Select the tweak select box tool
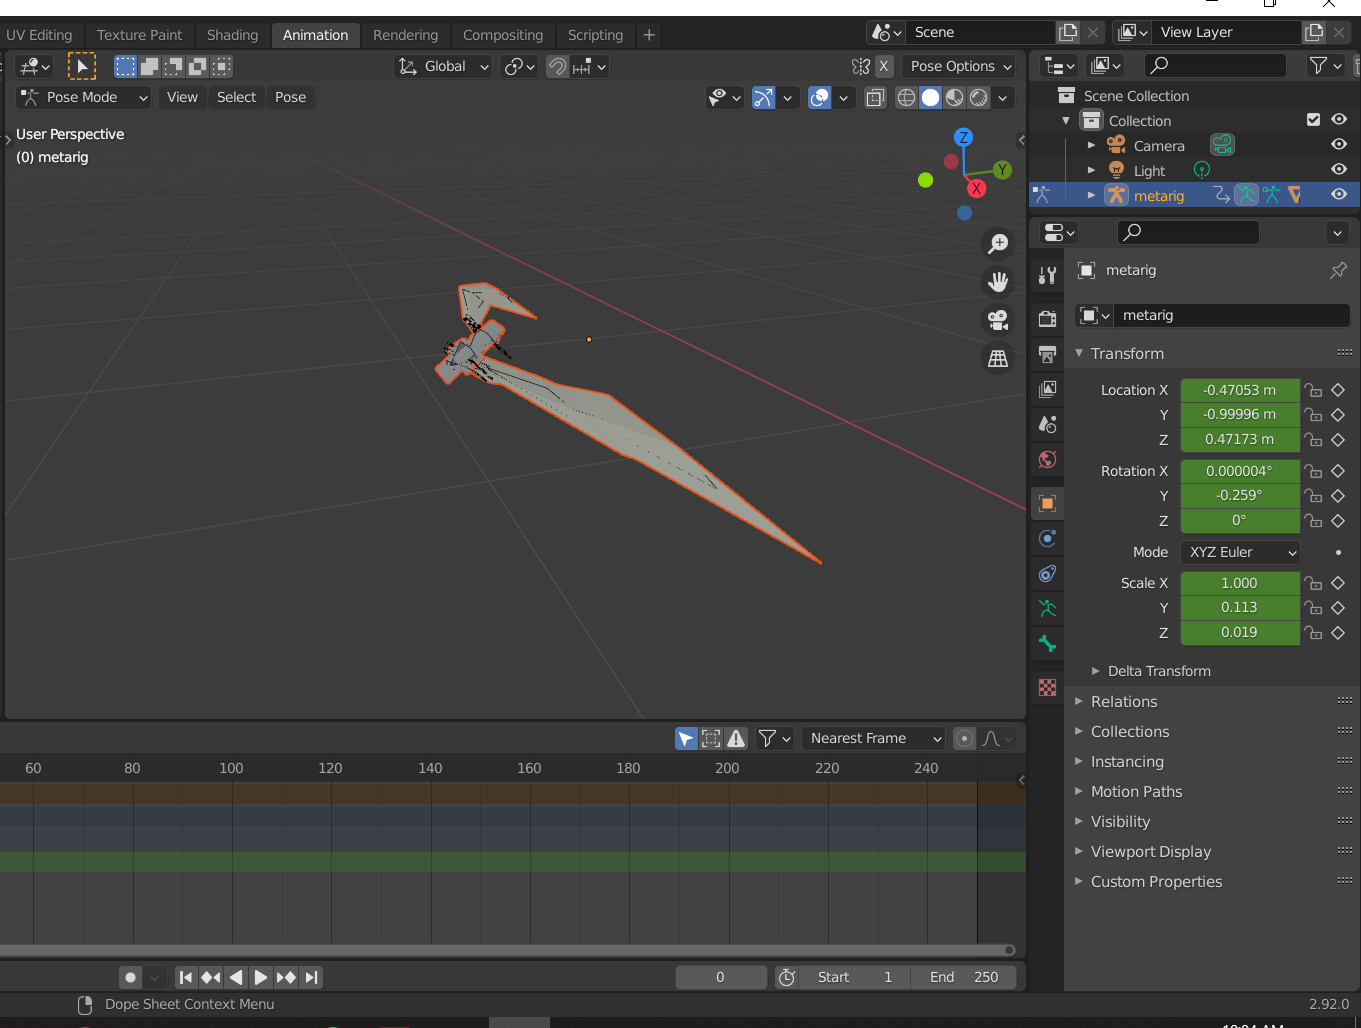 tap(82, 66)
